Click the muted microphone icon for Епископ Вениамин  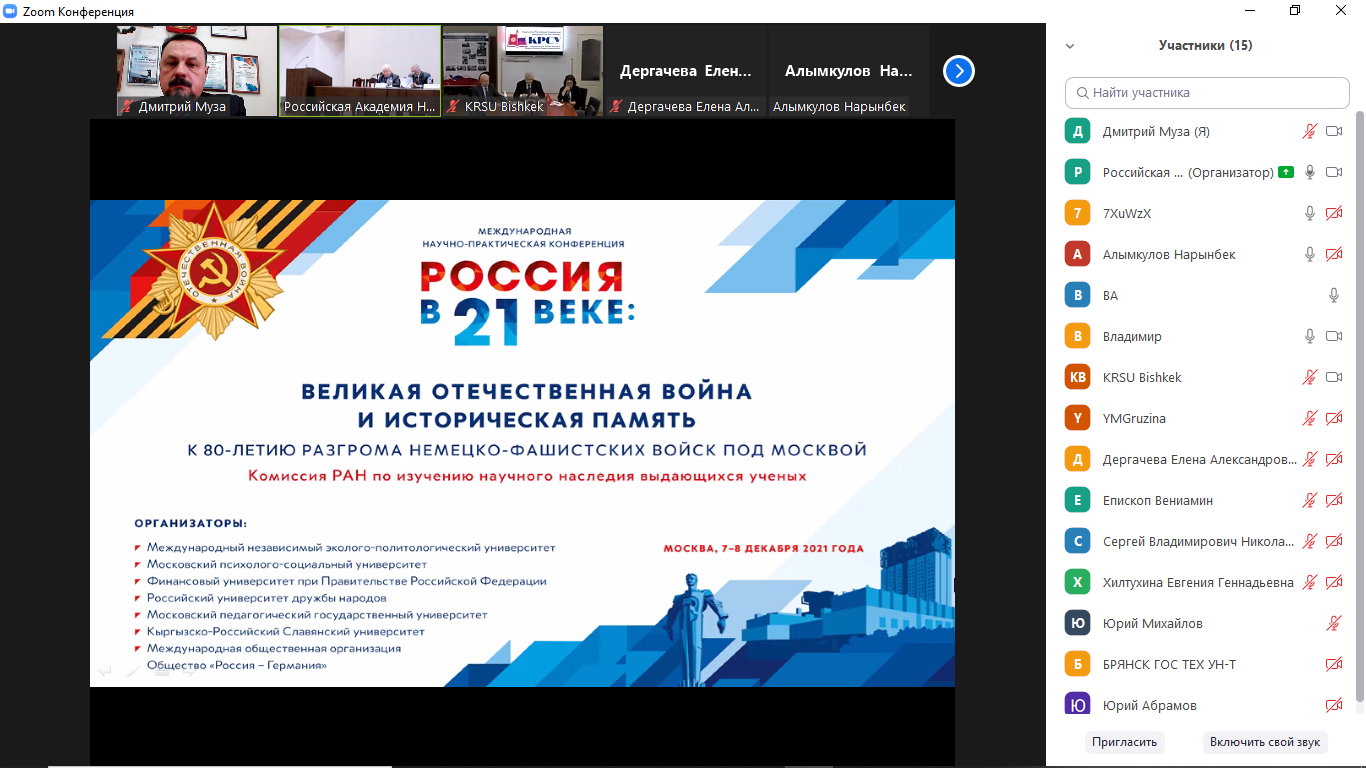pos(1310,500)
